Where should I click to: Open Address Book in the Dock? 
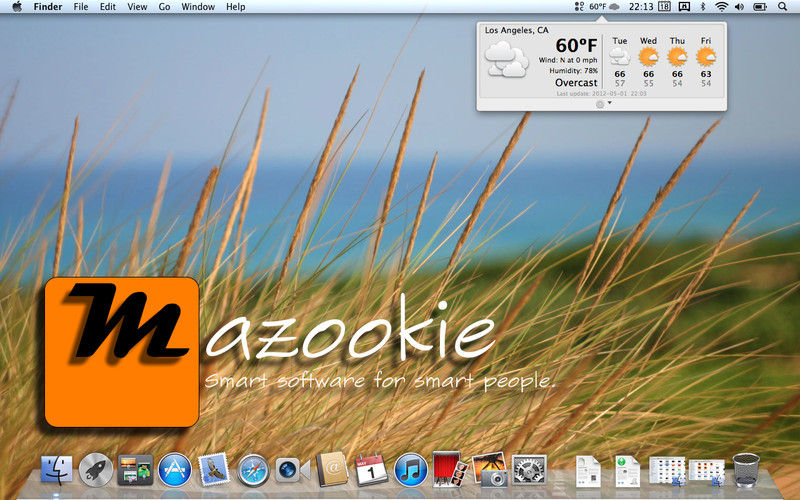pyautogui.click(x=332, y=469)
